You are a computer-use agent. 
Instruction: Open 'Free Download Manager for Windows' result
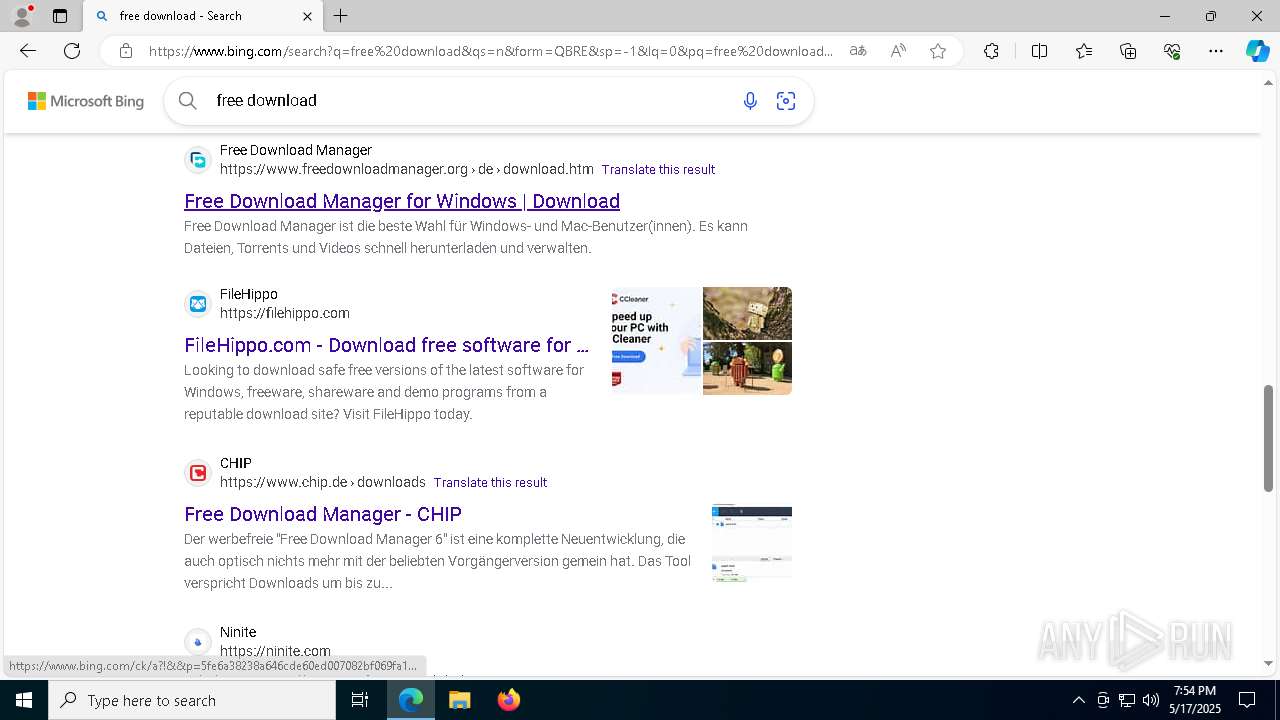tap(402, 201)
